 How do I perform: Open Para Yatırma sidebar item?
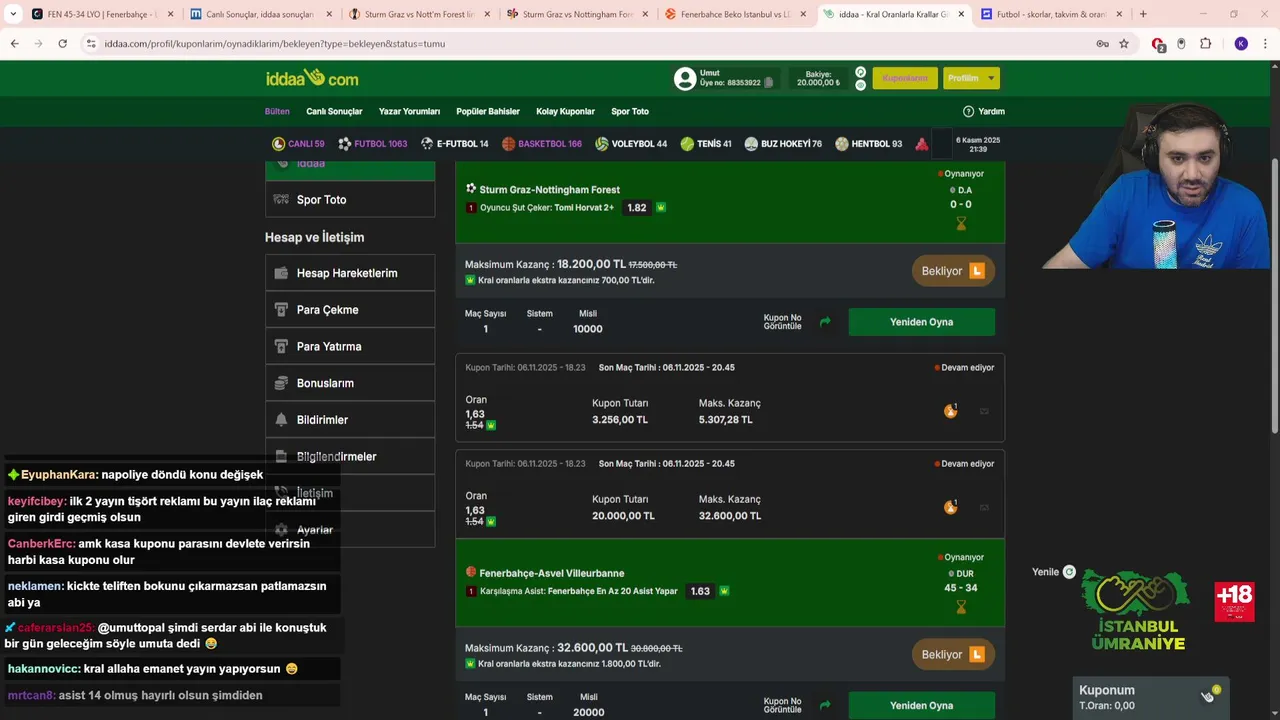[350, 346]
